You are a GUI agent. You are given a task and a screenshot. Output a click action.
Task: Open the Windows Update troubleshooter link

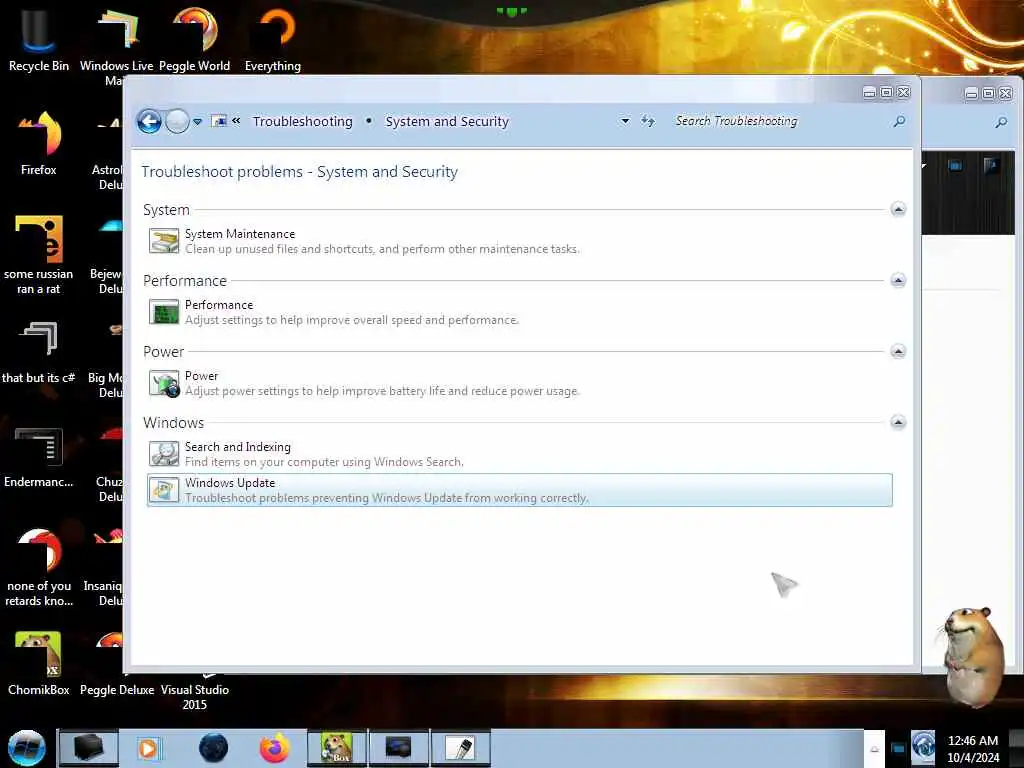pyautogui.click(x=230, y=483)
